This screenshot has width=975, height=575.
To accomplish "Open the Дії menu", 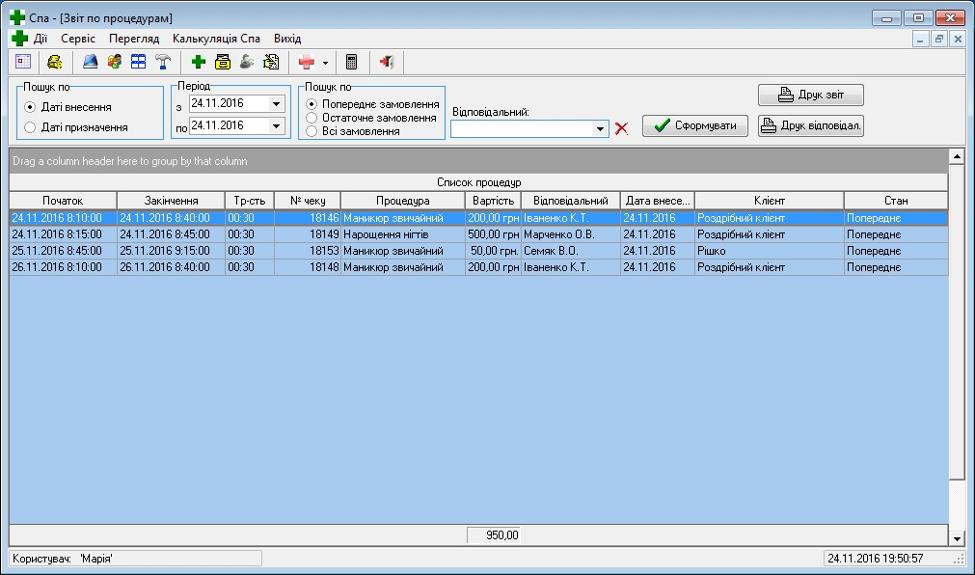I will [40, 39].
